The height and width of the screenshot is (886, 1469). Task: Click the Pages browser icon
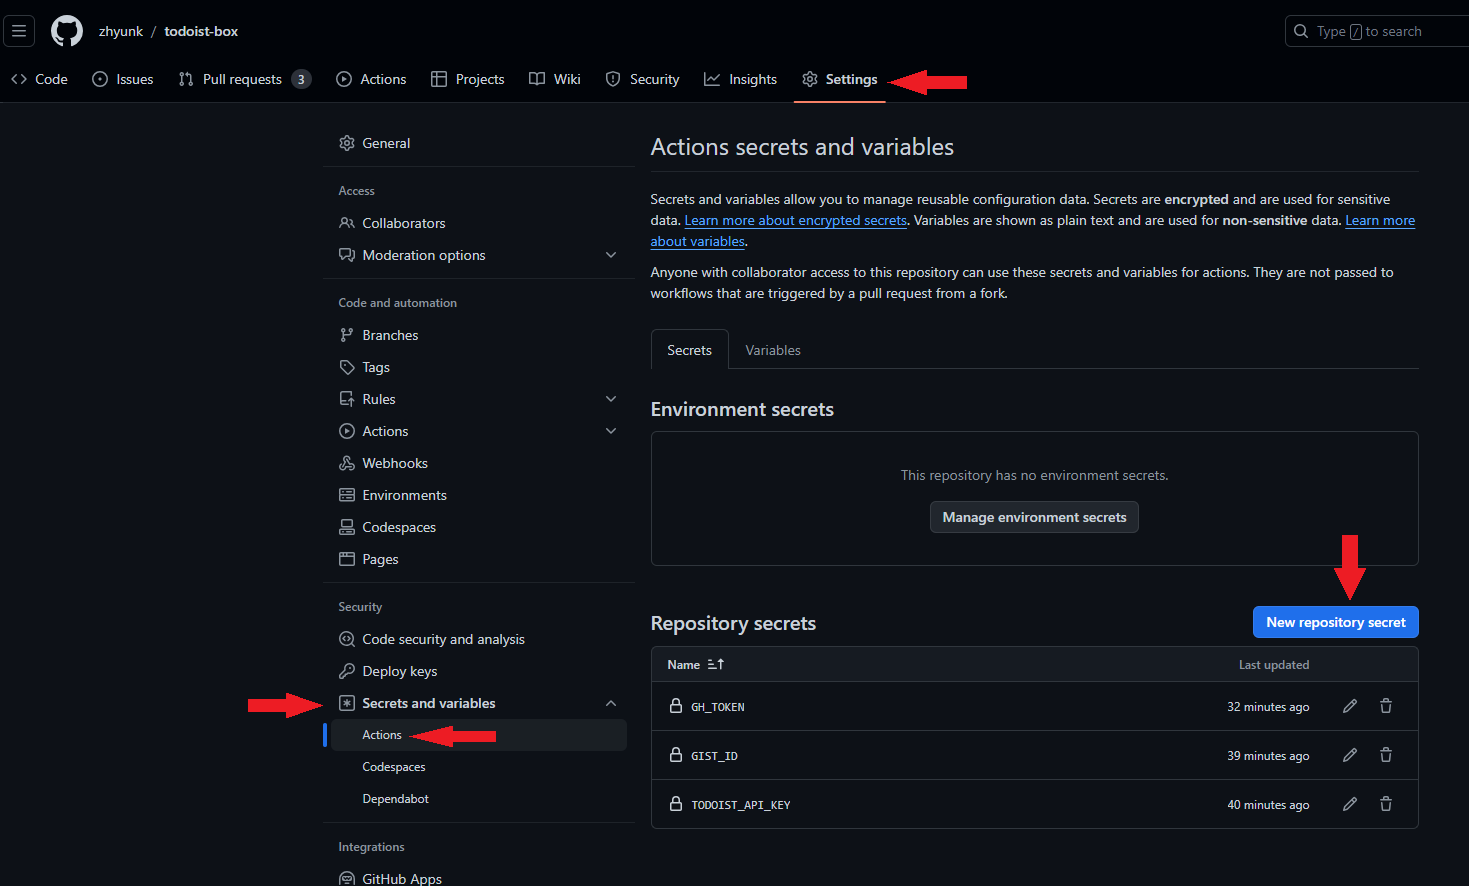[x=347, y=559]
